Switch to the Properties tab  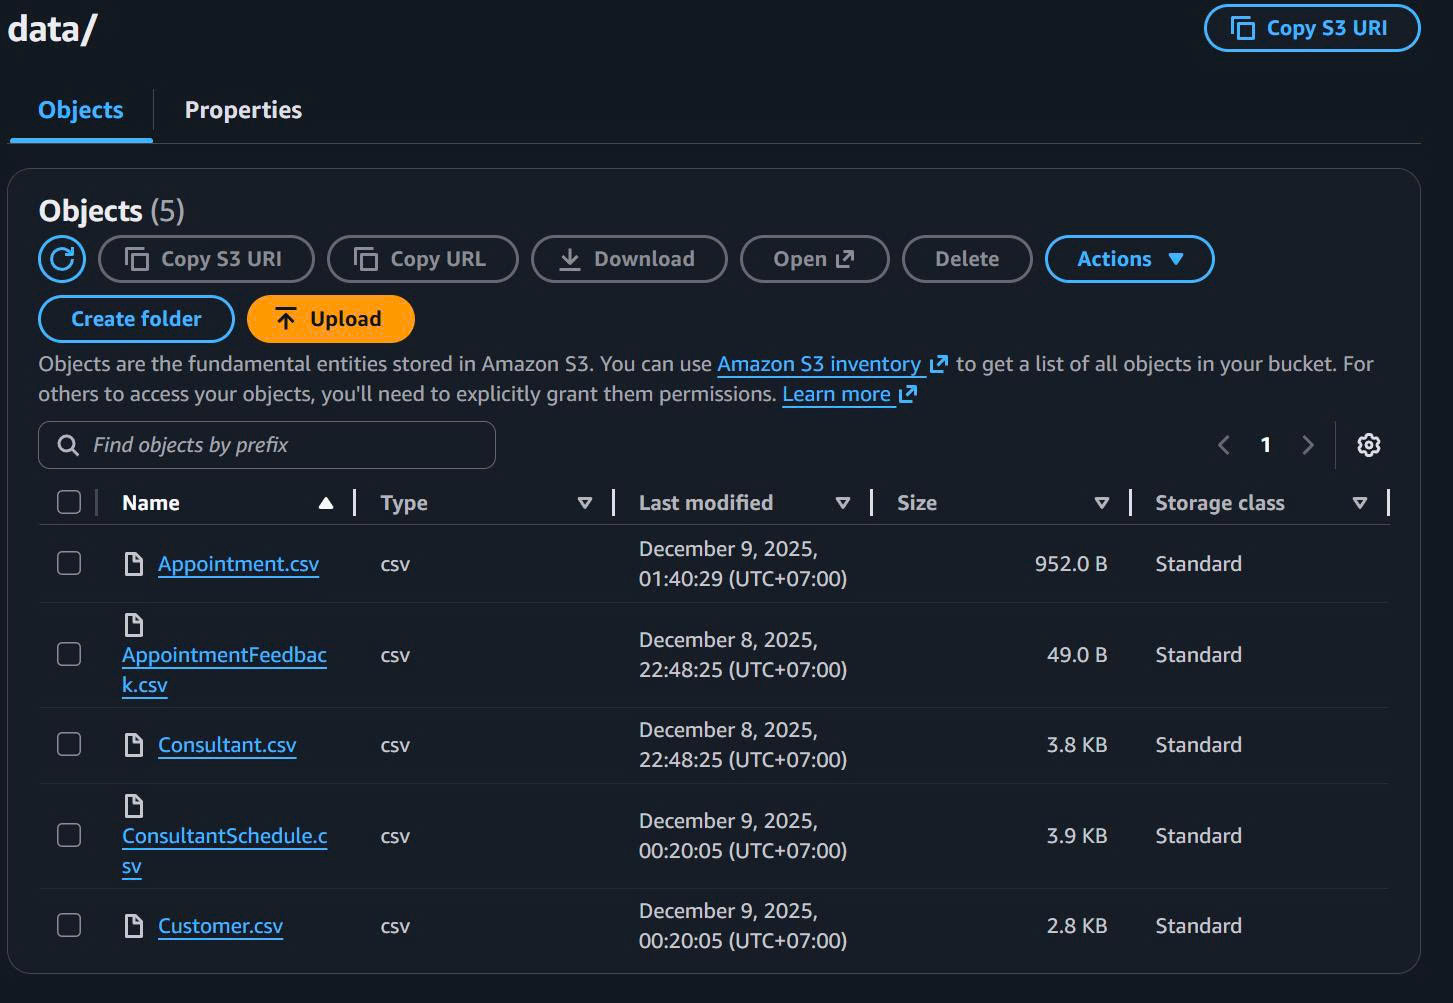[243, 110]
